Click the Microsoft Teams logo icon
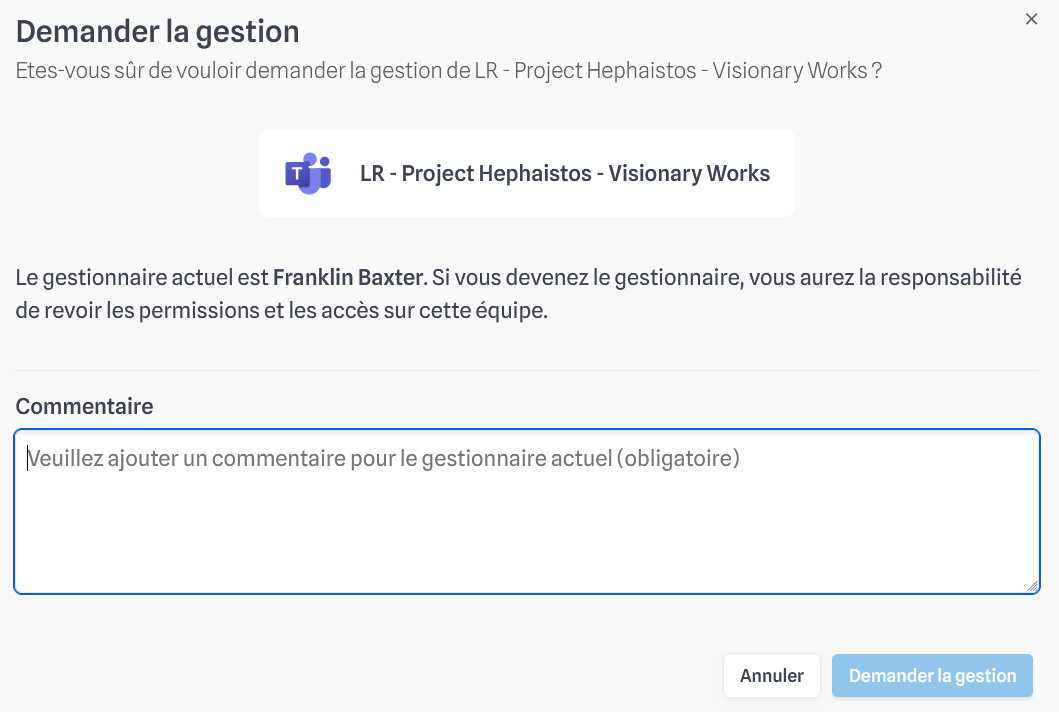The height and width of the screenshot is (712, 1059). click(x=308, y=174)
